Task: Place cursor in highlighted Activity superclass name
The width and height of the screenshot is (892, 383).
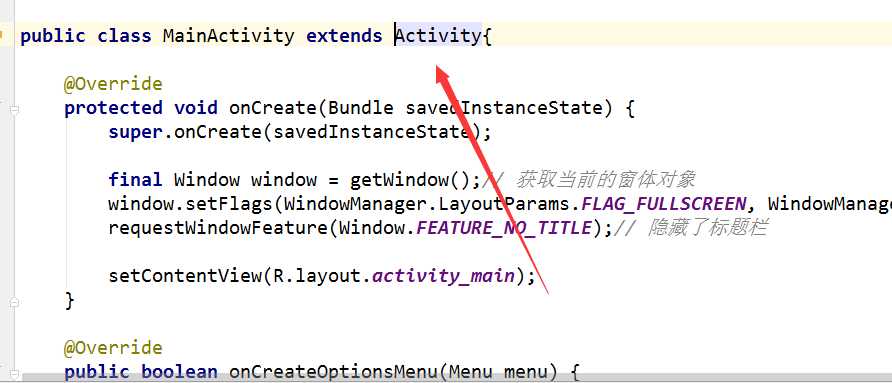Action: tap(438, 36)
